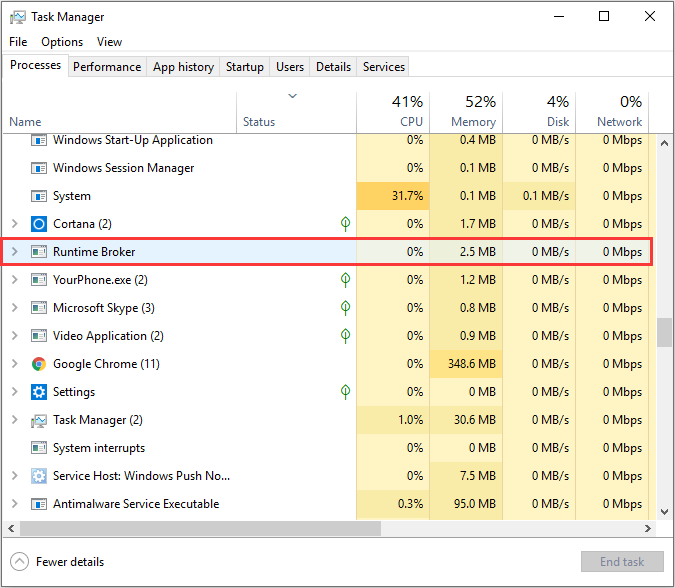This screenshot has height=588, width=675.
Task: Open the File menu
Action: coord(18,42)
